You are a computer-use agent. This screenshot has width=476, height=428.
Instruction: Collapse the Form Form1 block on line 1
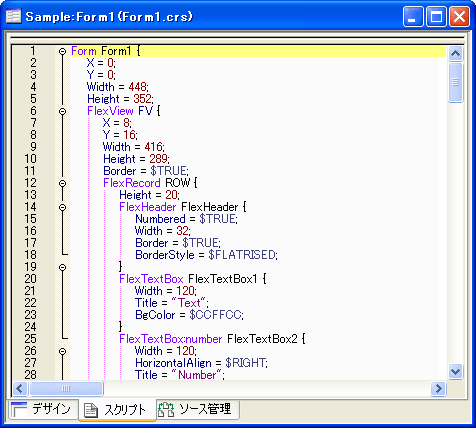pos(62,51)
